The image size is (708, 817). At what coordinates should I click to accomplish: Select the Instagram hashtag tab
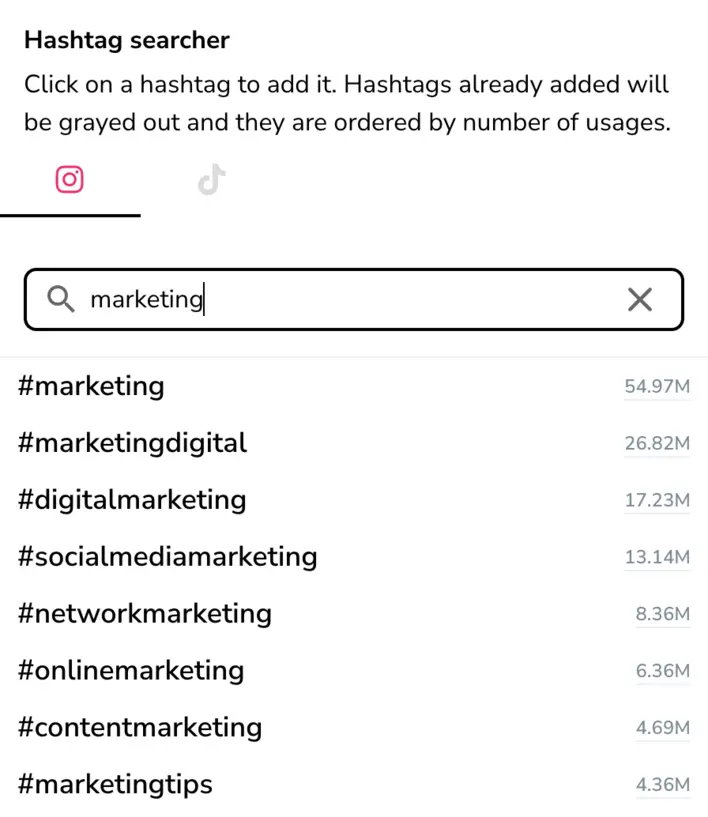click(69, 179)
